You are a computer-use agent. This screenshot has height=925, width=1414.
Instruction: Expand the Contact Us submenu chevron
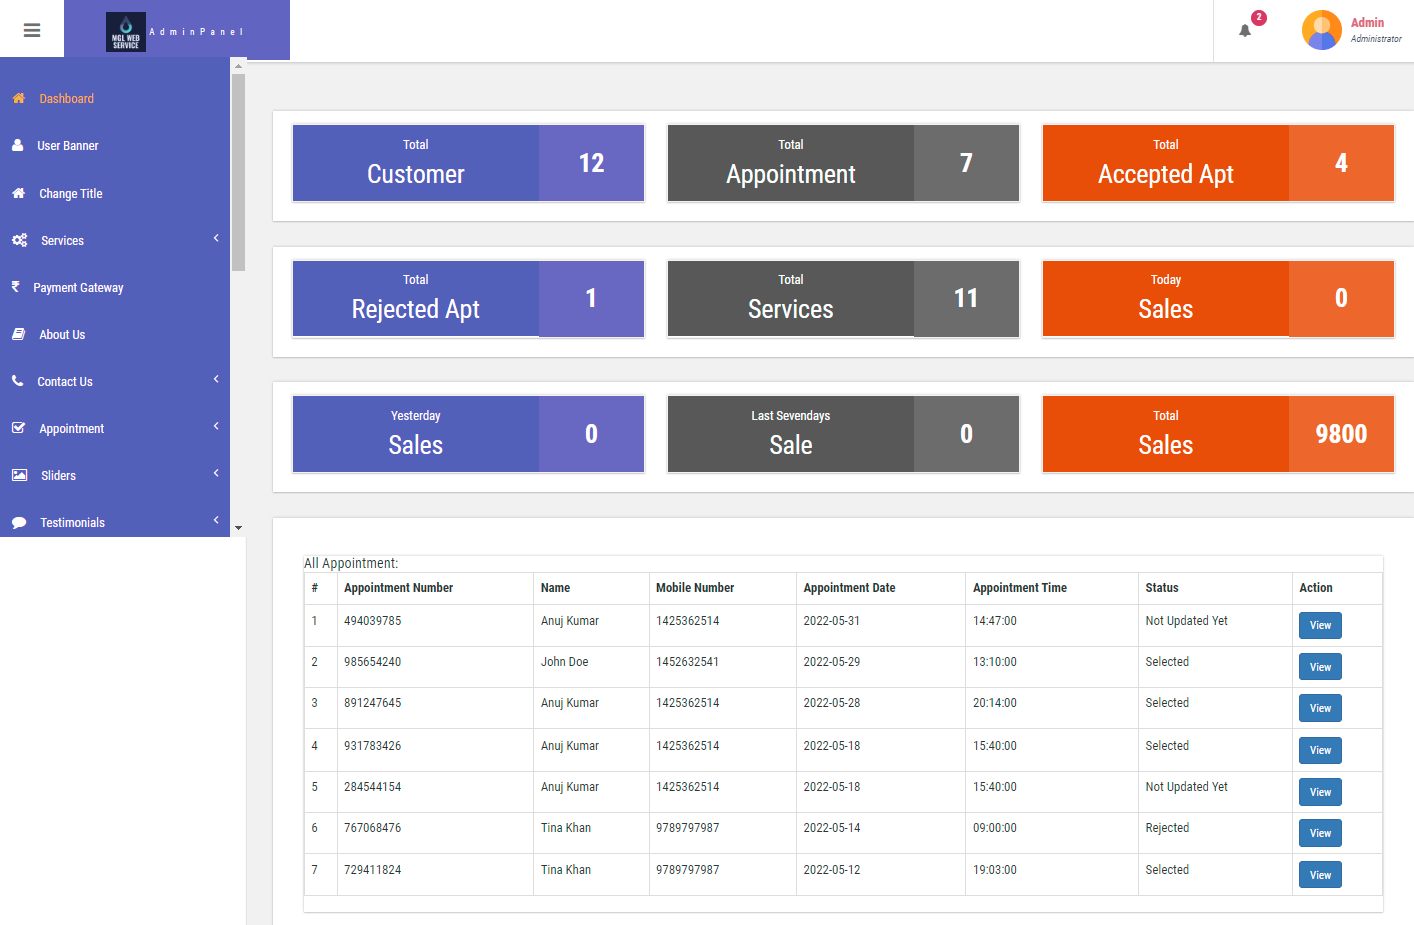pyautogui.click(x=215, y=379)
